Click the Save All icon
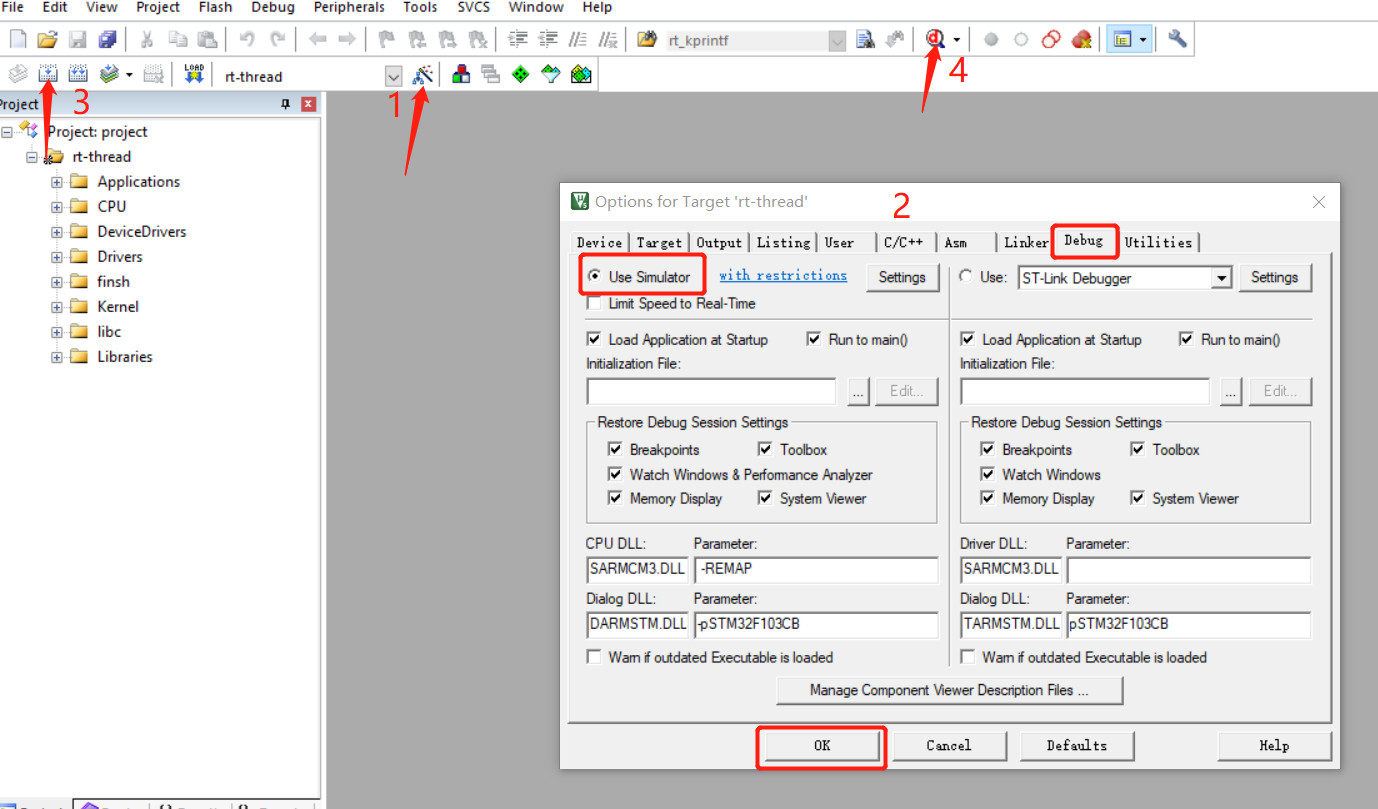Screen dimensions: 1378x809 pos(107,39)
